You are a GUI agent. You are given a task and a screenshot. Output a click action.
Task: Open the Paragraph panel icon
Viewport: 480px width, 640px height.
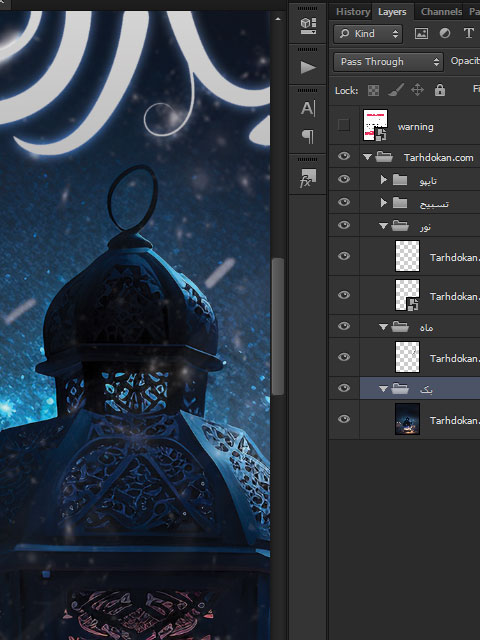pos(308,136)
